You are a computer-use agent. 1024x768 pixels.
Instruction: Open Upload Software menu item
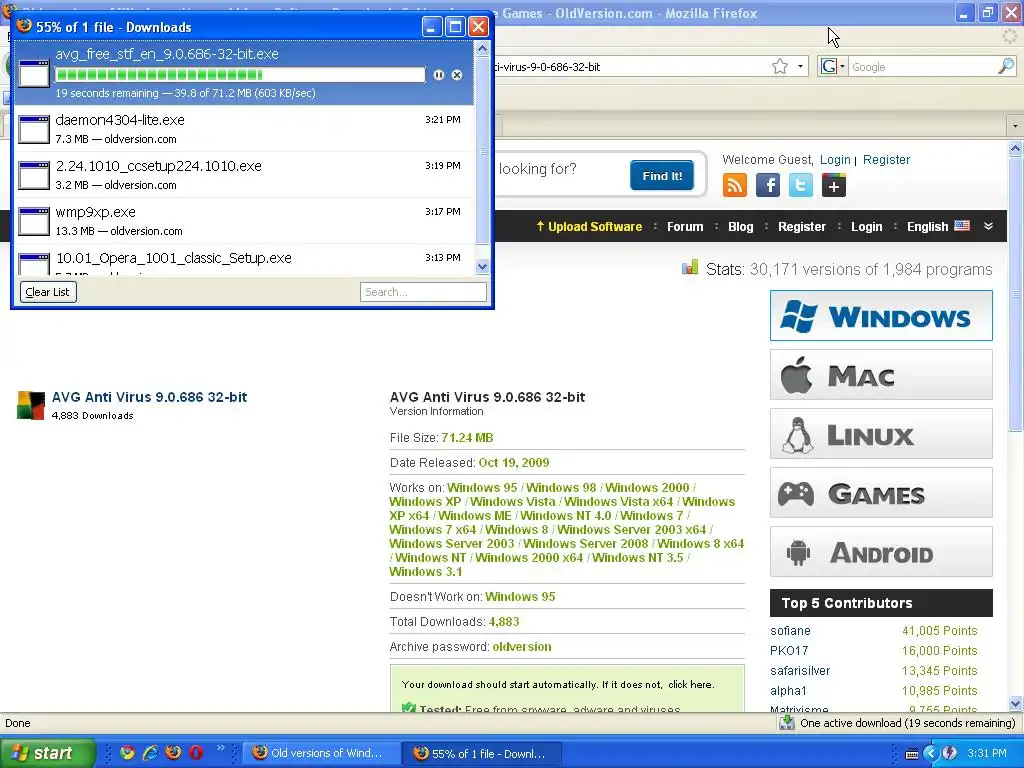[x=589, y=227]
